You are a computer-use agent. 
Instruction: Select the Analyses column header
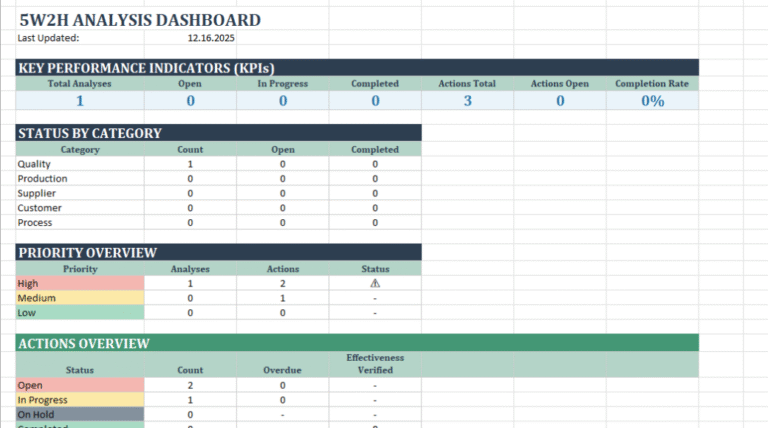(x=190, y=269)
